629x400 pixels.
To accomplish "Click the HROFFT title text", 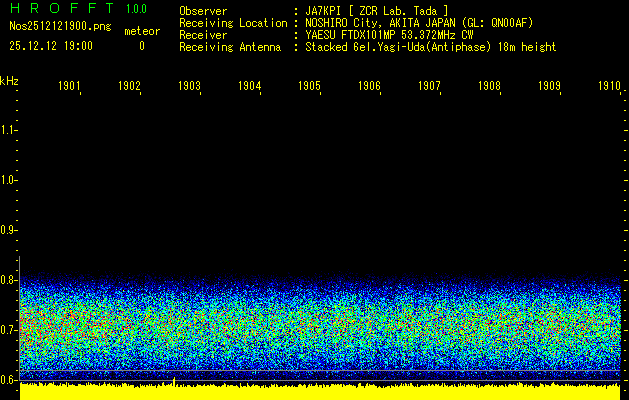I will 55,9.
